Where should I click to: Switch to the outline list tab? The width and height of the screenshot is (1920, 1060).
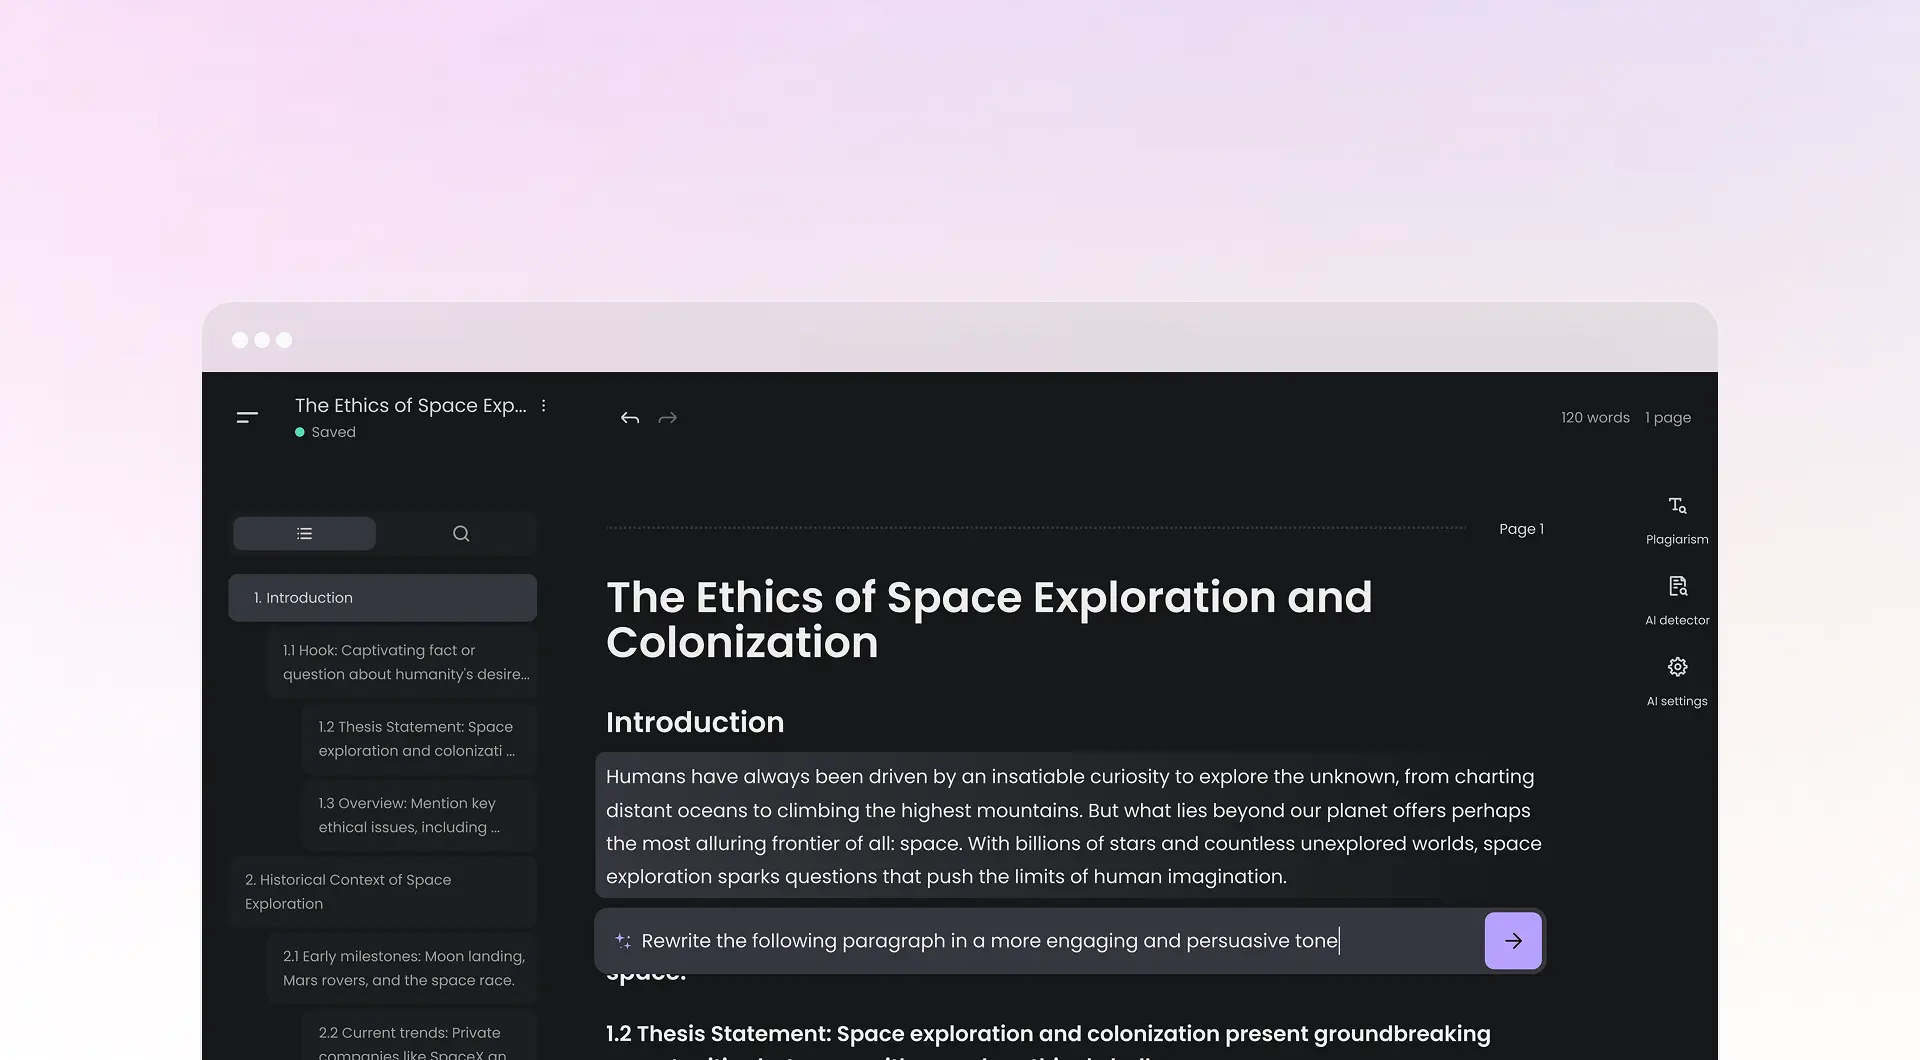(305, 534)
